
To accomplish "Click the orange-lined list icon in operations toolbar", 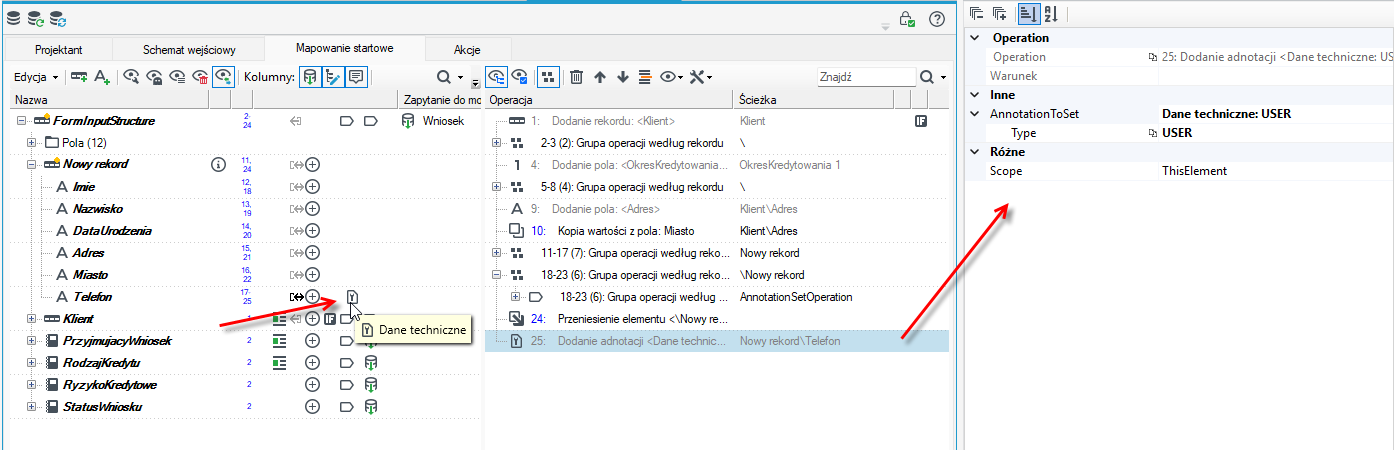I will pos(644,77).
